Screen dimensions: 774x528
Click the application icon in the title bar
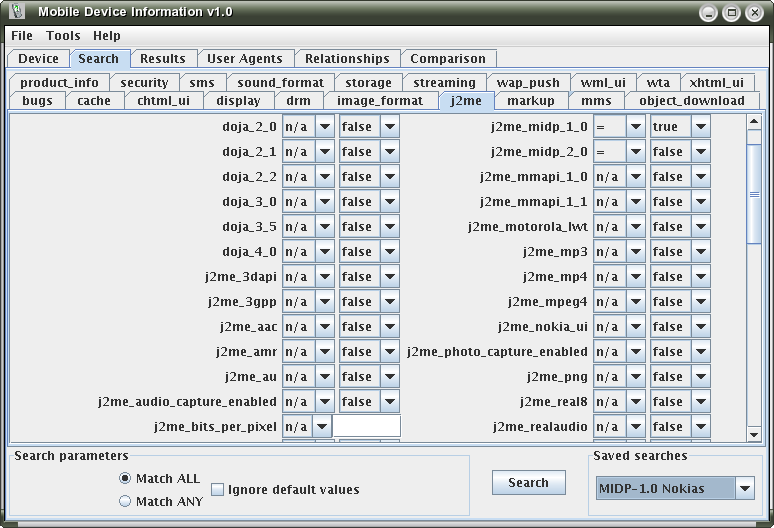click(x=15, y=12)
